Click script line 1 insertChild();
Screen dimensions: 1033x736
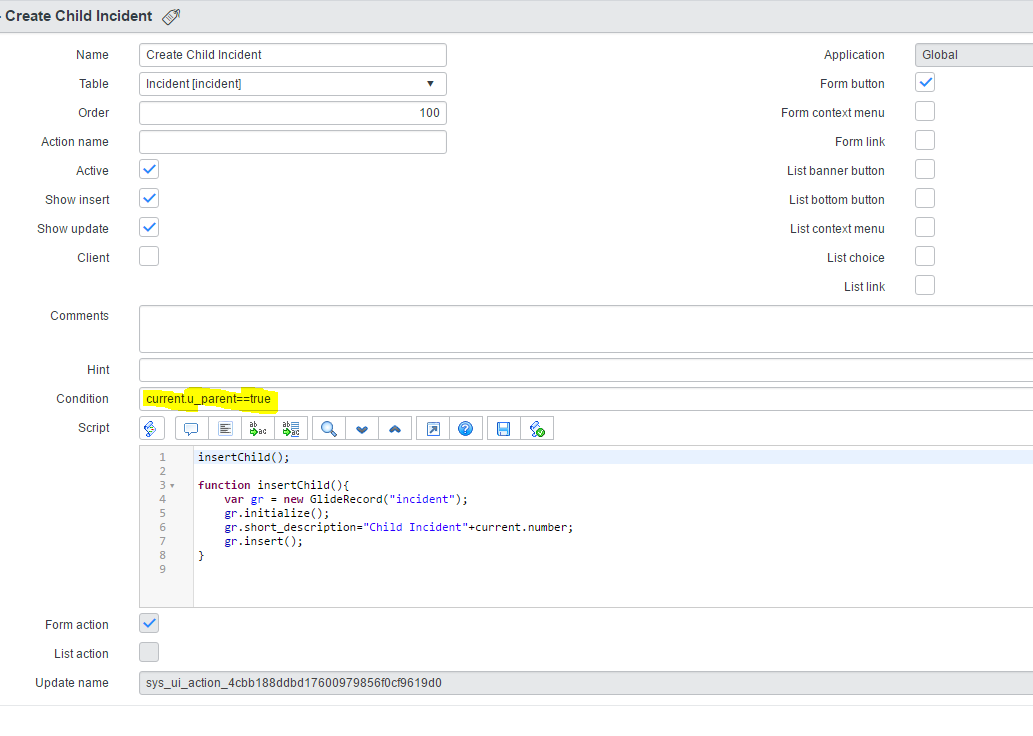pyautogui.click(x=244, y=457)
